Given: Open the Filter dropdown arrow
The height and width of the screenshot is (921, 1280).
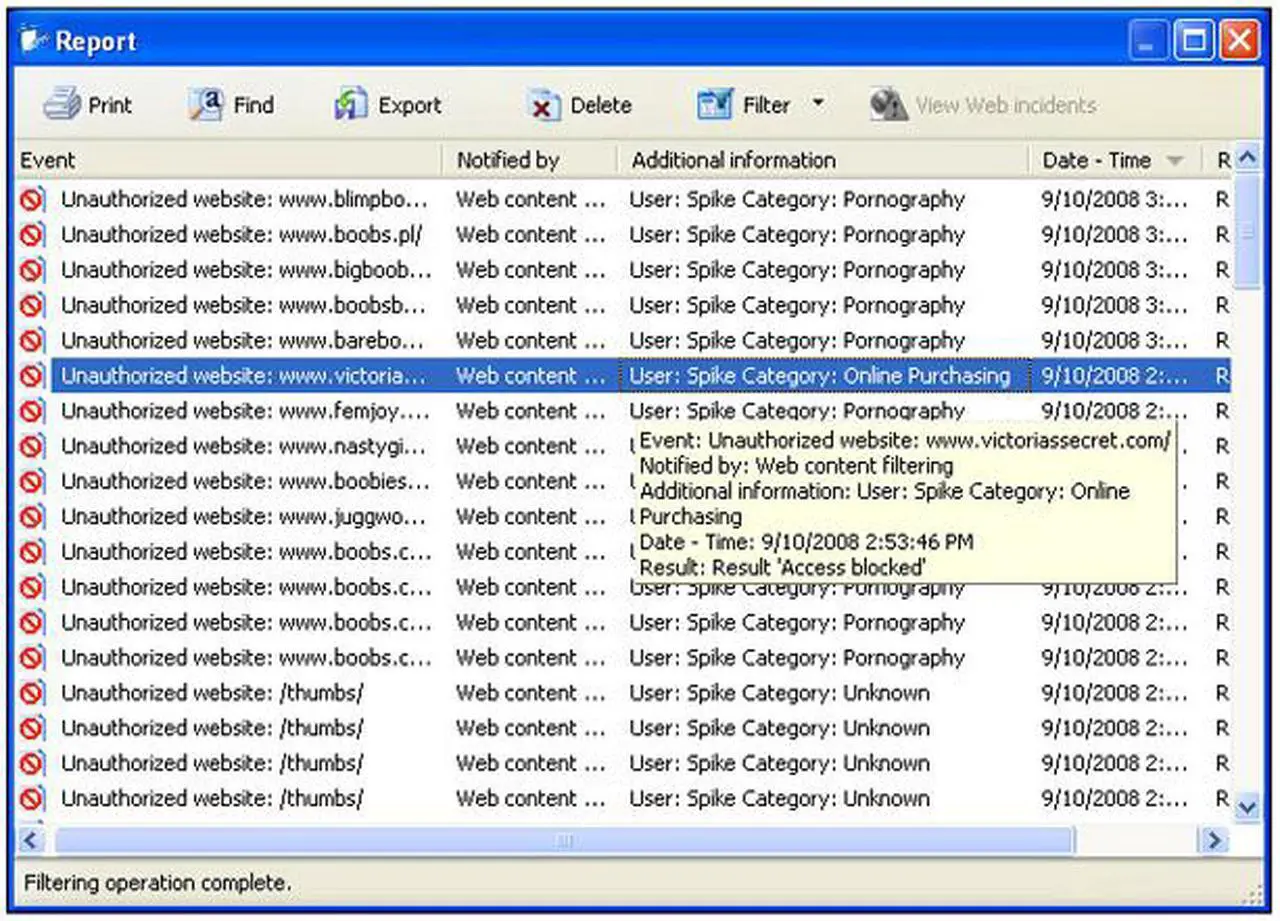Looking at the screenshot, I should point(818,103).
